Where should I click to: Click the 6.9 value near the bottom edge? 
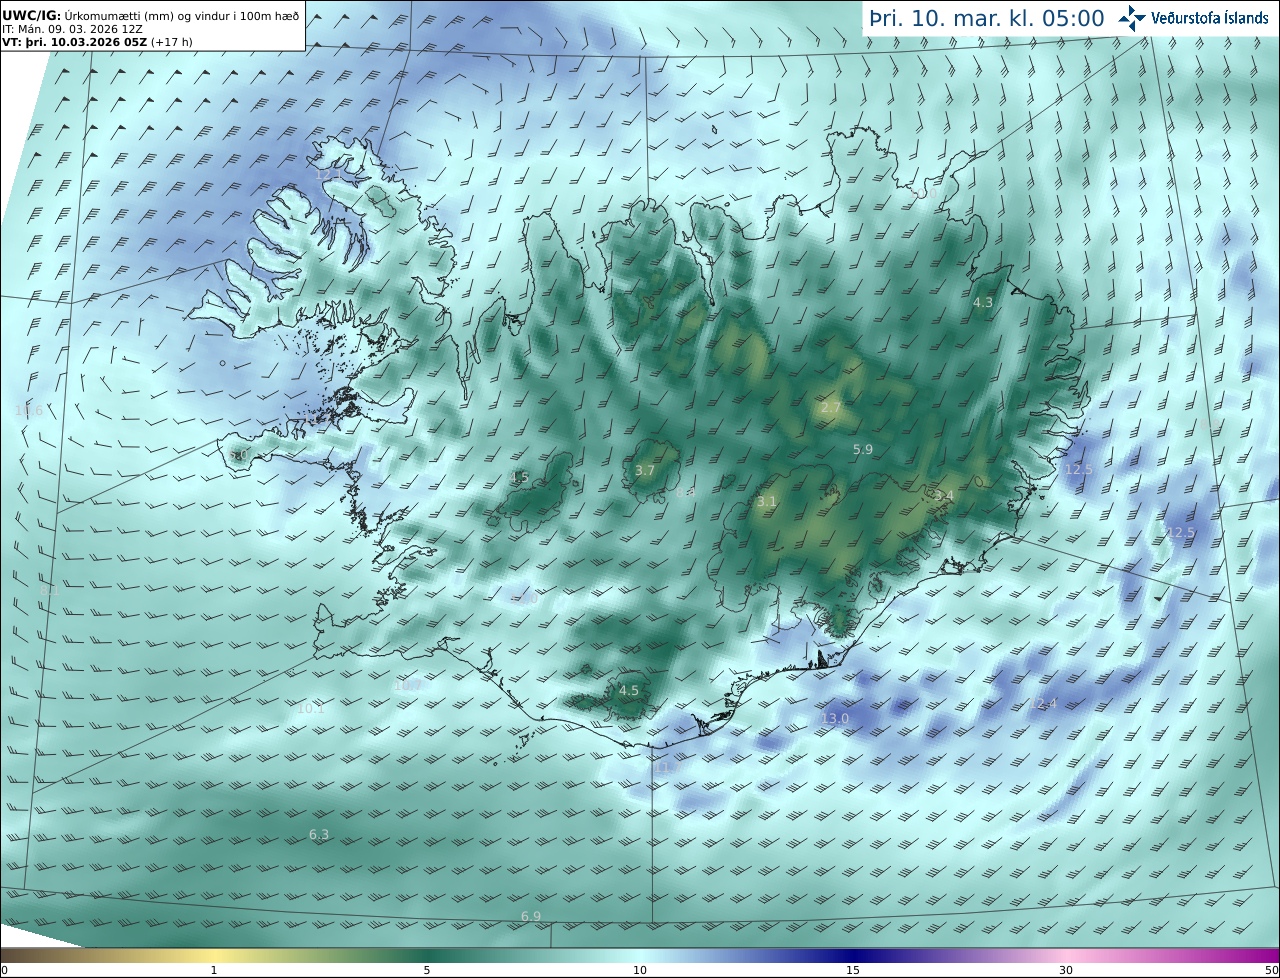tap(530, 916)
